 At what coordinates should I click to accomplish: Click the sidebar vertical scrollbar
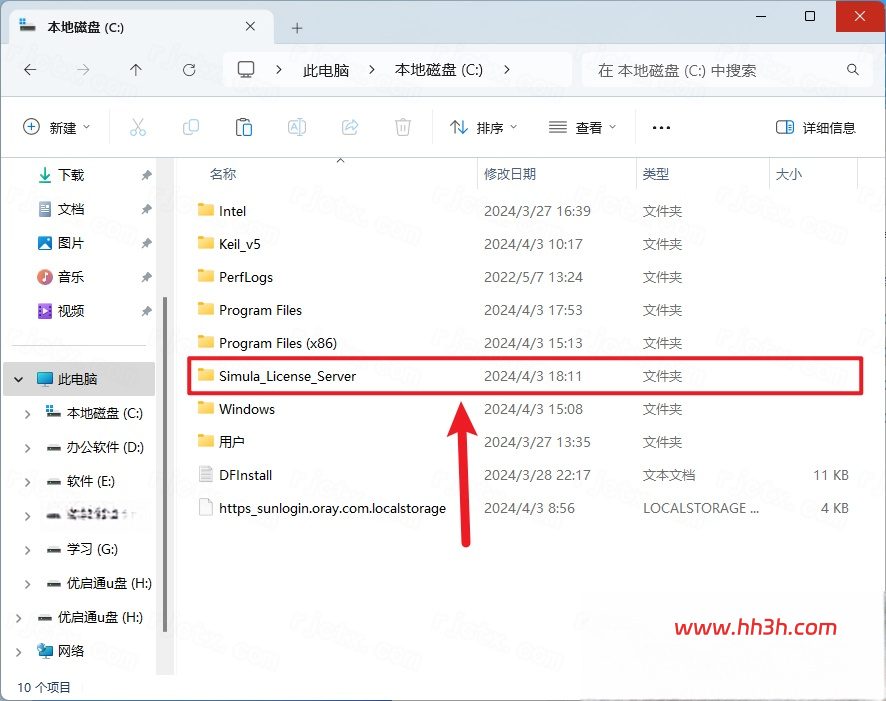pyautogui.click(x=164, y=464)
